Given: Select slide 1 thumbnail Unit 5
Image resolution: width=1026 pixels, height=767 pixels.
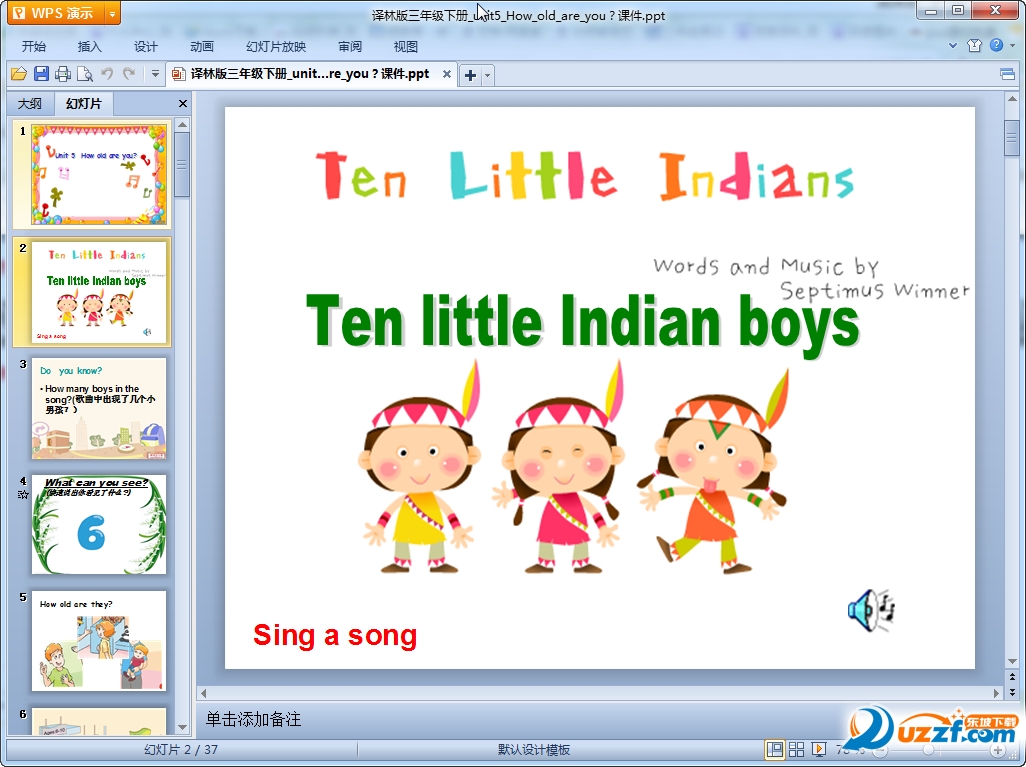Looking at the screenshot, I should pyautogui.click(x=99, y=175).
